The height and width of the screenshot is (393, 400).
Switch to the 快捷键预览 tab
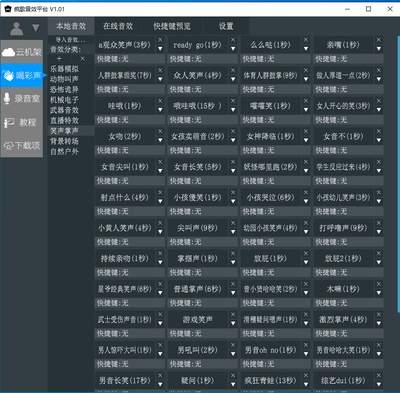tap(172, 26)
